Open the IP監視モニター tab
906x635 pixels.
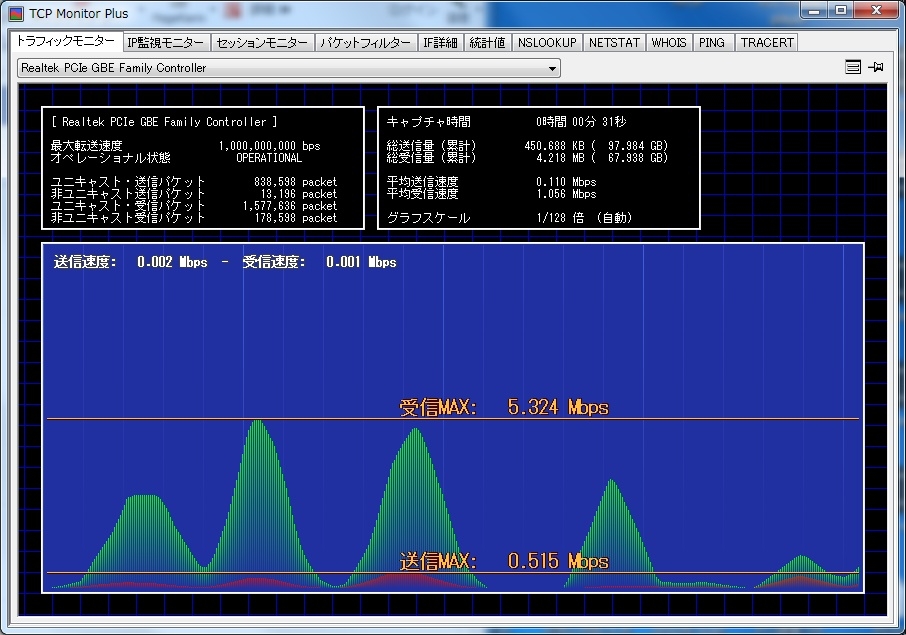(165, 43)
